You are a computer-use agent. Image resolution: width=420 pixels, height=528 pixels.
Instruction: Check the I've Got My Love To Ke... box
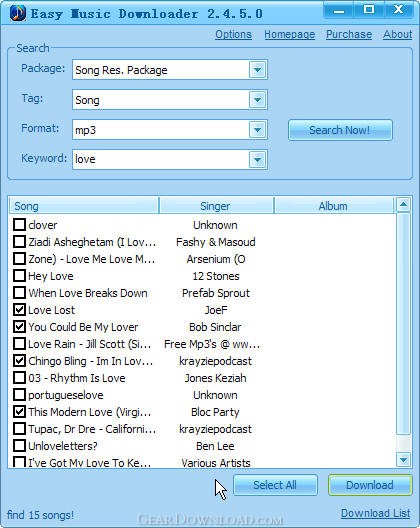point(19,462)
